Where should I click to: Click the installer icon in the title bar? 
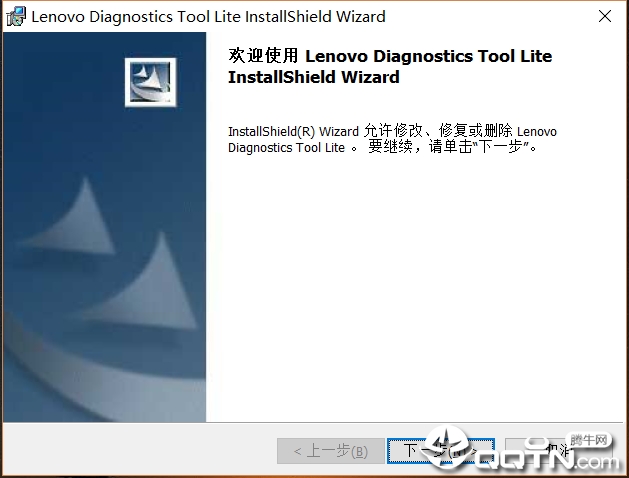click(x=16, y=16)
